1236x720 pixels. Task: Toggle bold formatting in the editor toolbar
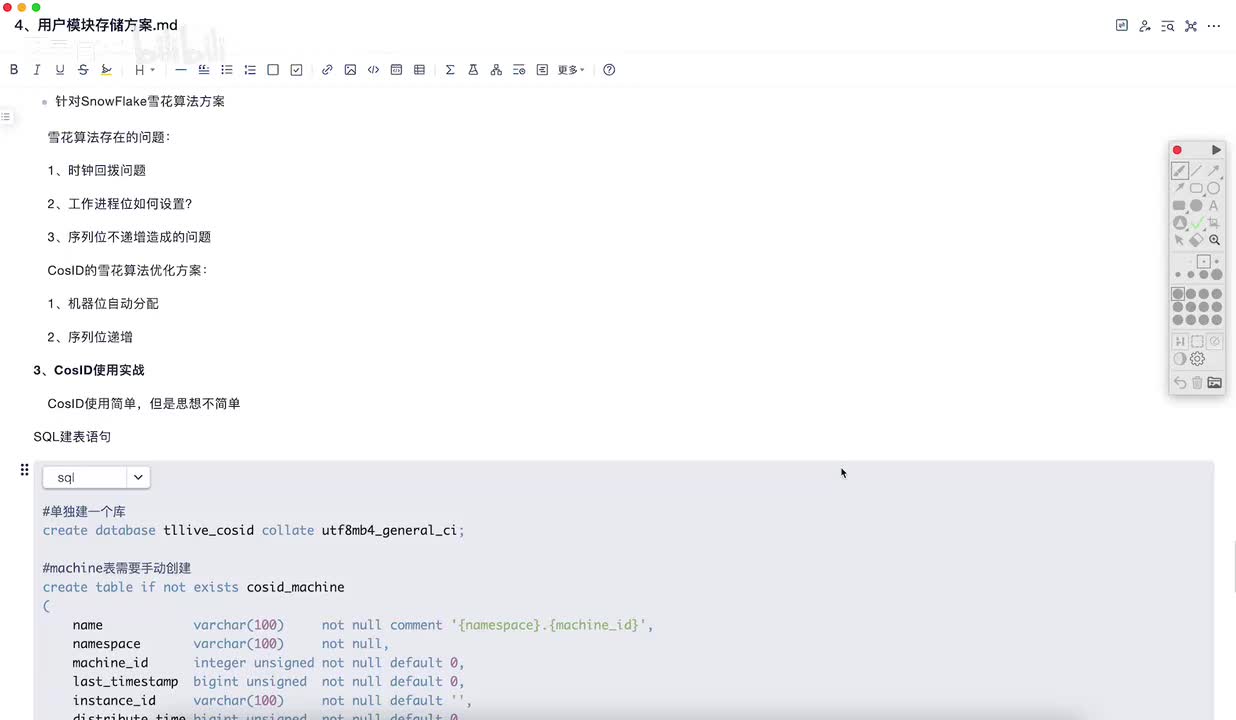pyautogui.click(x=14, y=70)
